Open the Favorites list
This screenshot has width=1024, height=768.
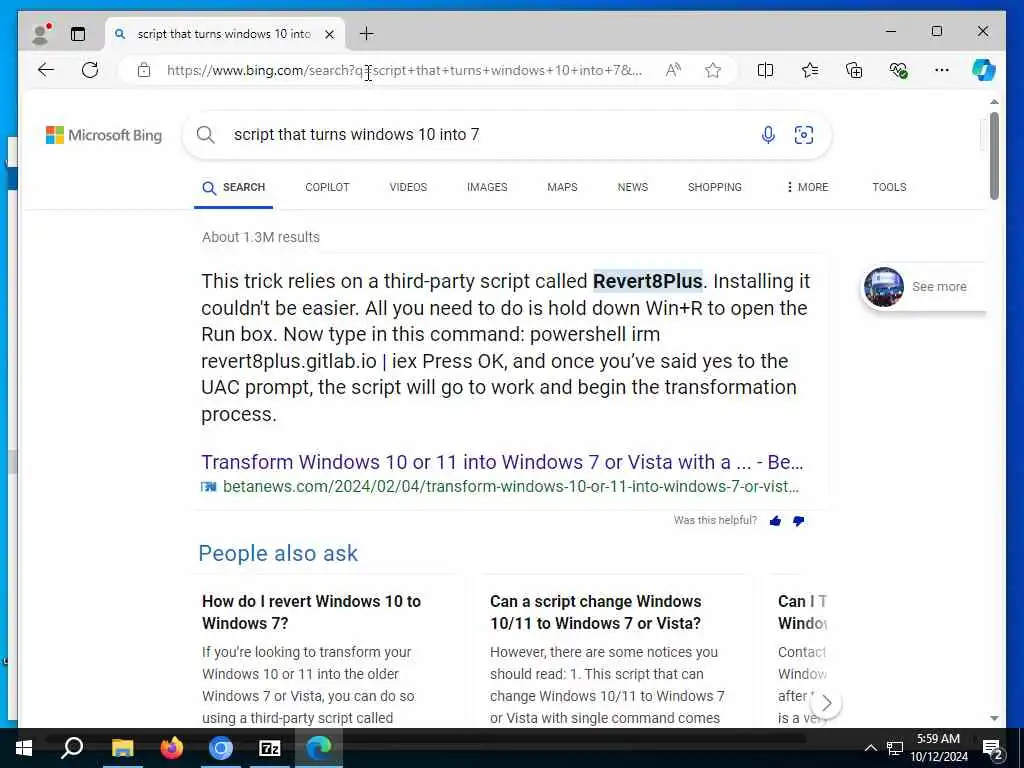coord(810,70)
